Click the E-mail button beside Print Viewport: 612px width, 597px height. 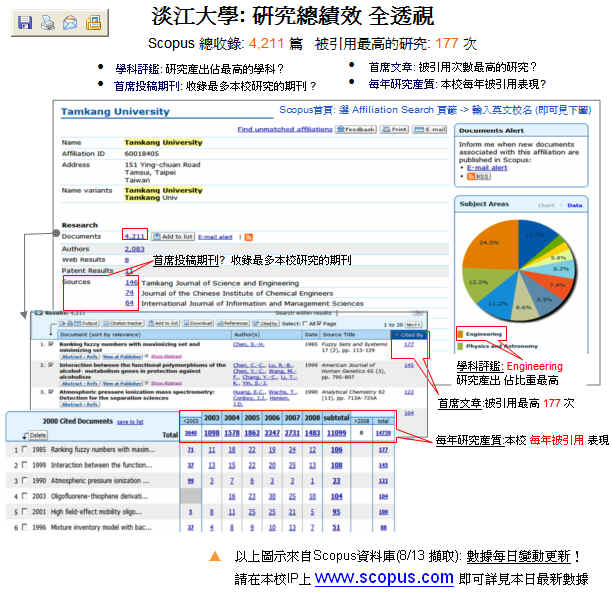pos(430,129)
